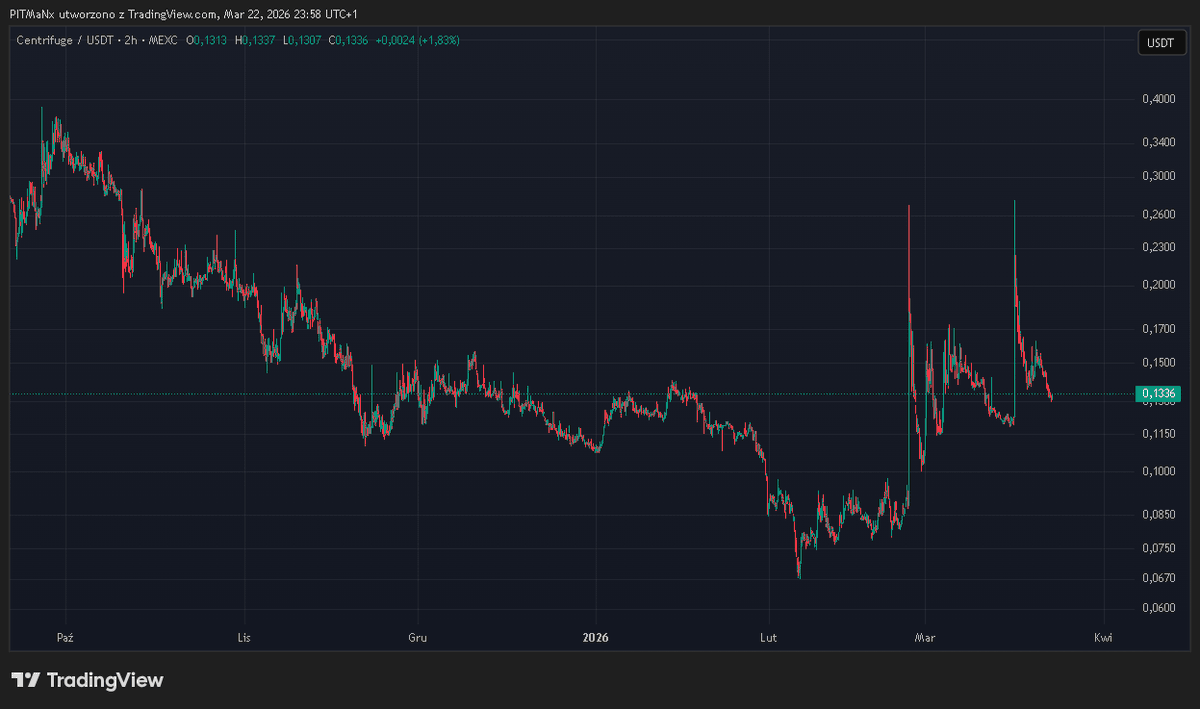Screen dimensions: 1200x709
Task: Click the 0,2000 price axis label
Action: (x=1159, y=285)
